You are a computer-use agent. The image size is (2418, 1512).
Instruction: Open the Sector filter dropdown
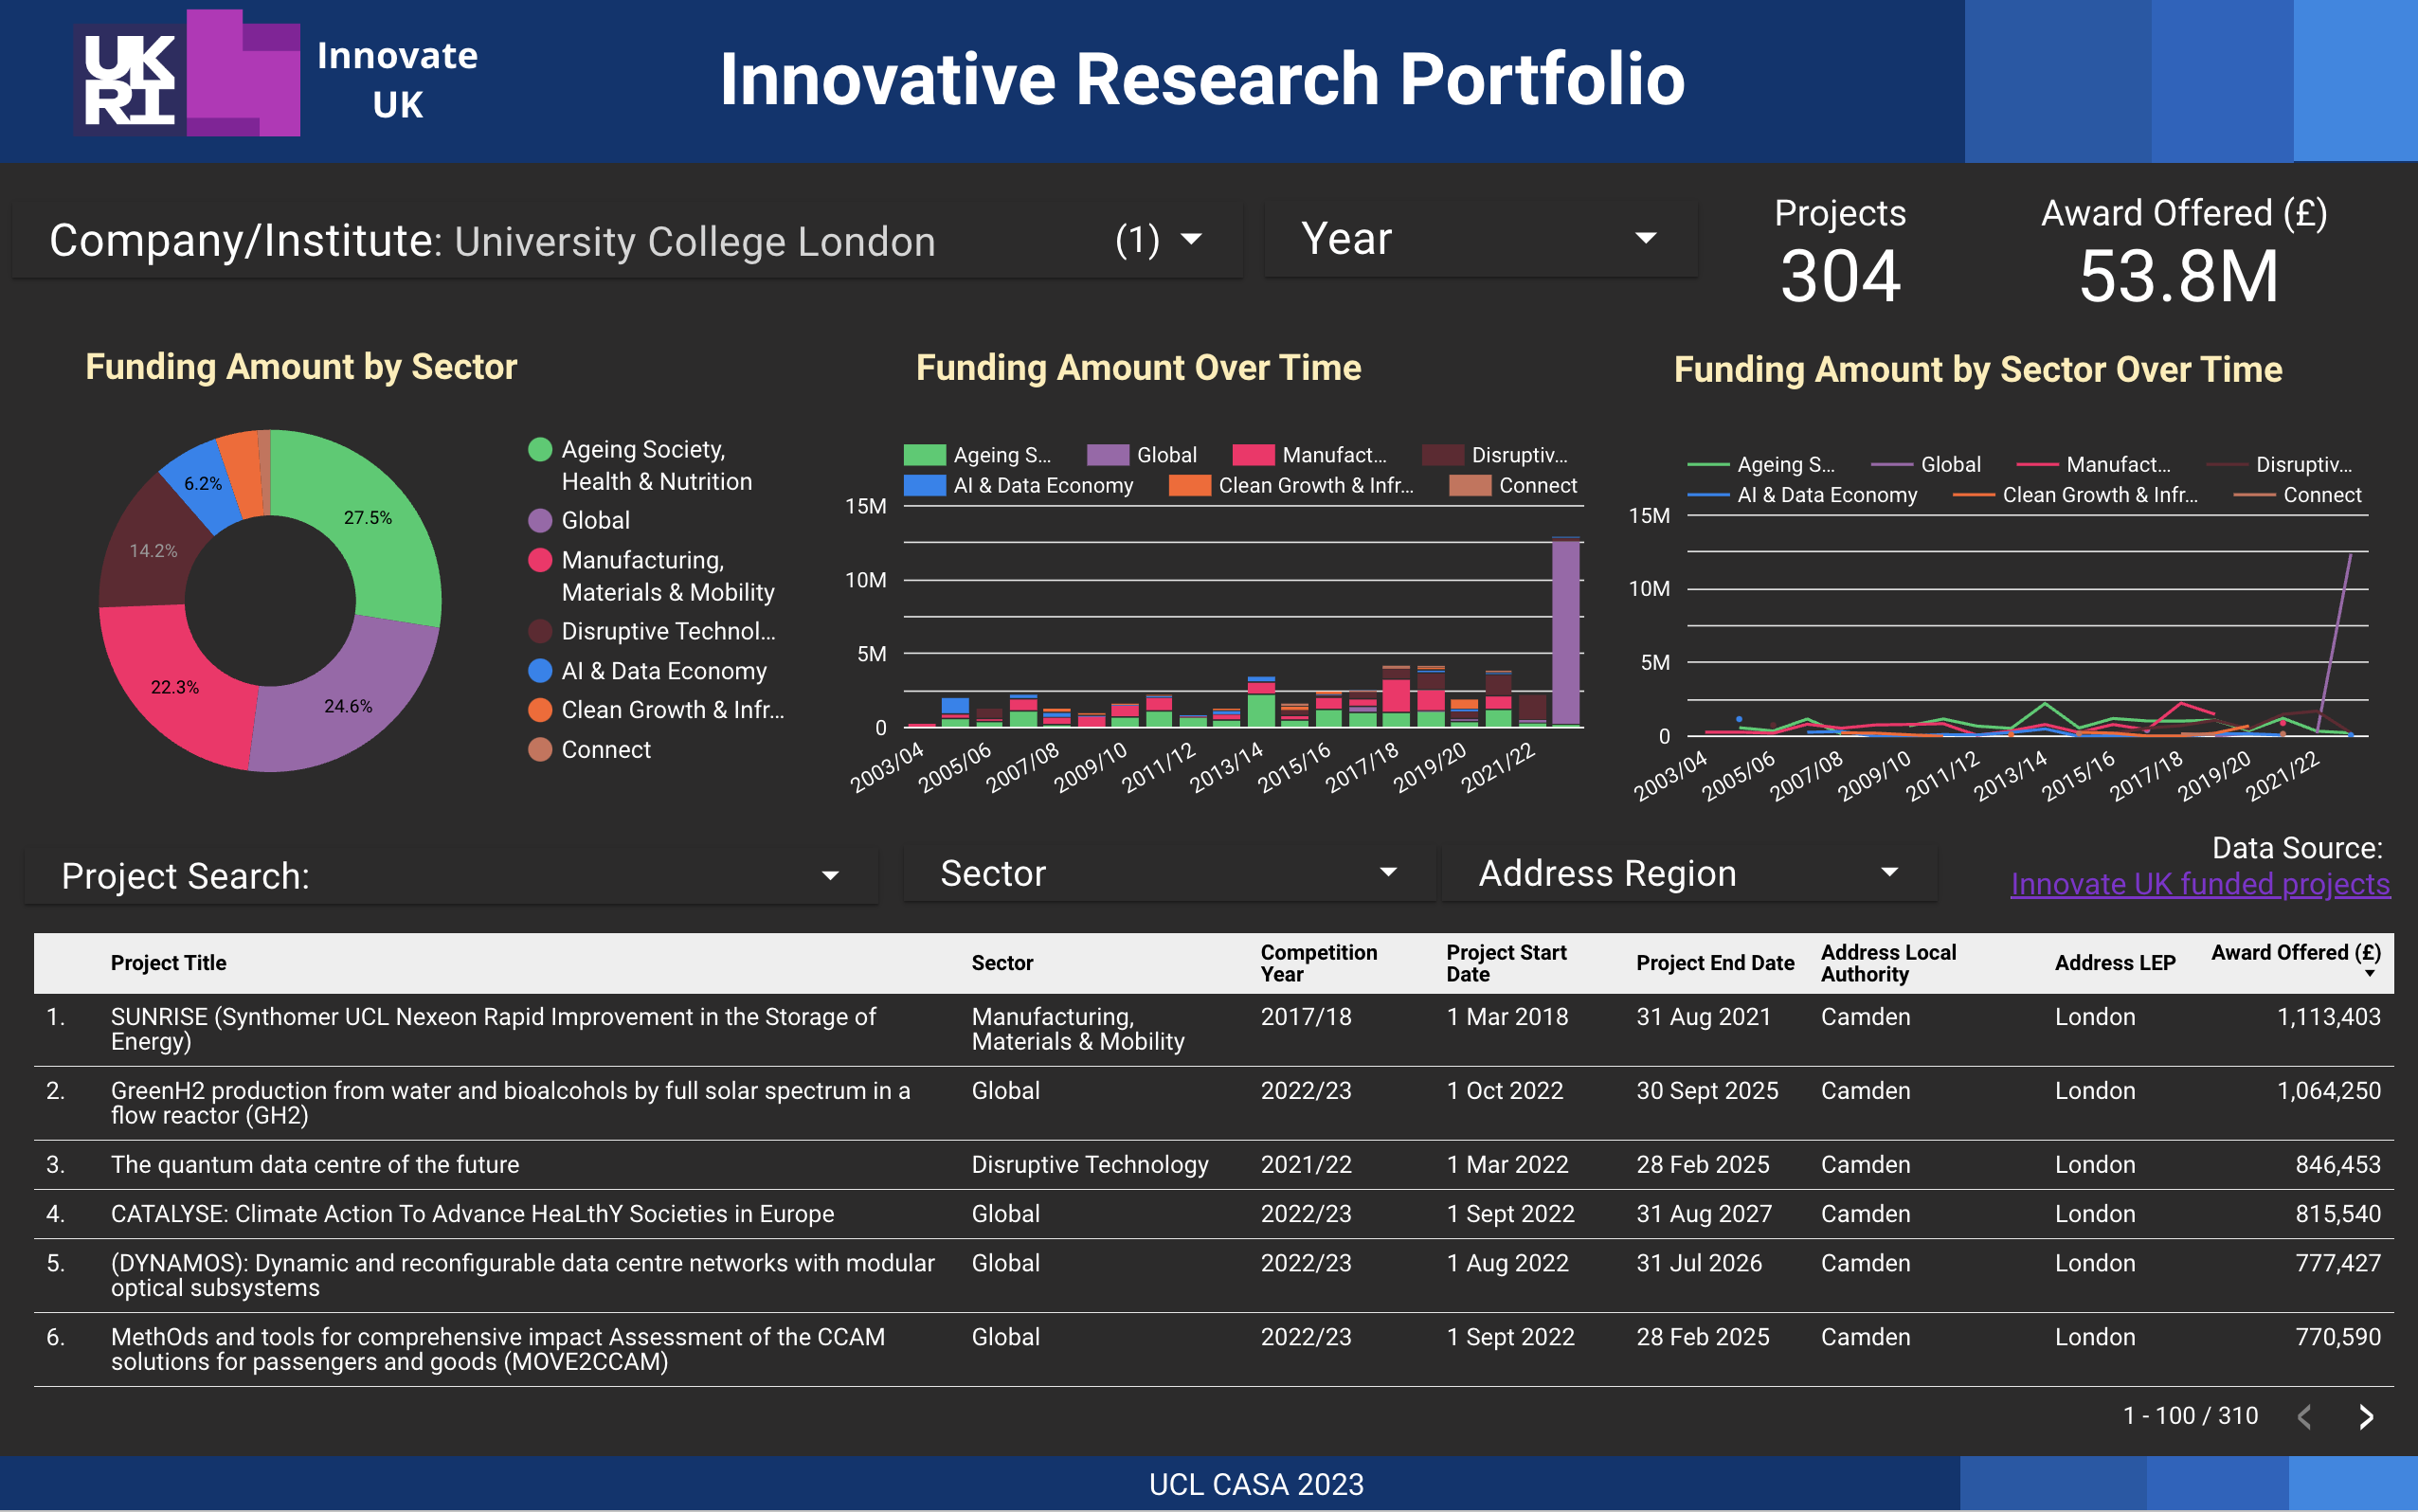(1168, 873)
